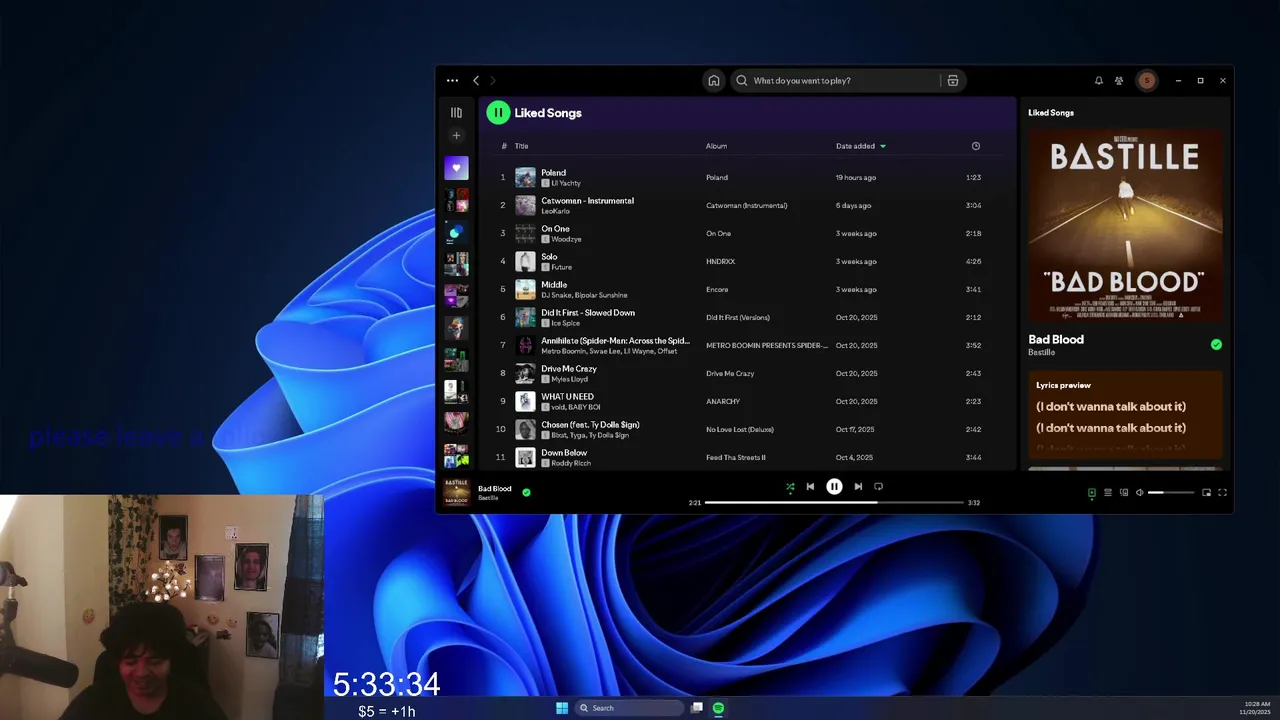This screenshot has height=720, width=1280.
Task: Click now-playing Bad Blood cover in bottom bar
Action: tap(457, 491)
